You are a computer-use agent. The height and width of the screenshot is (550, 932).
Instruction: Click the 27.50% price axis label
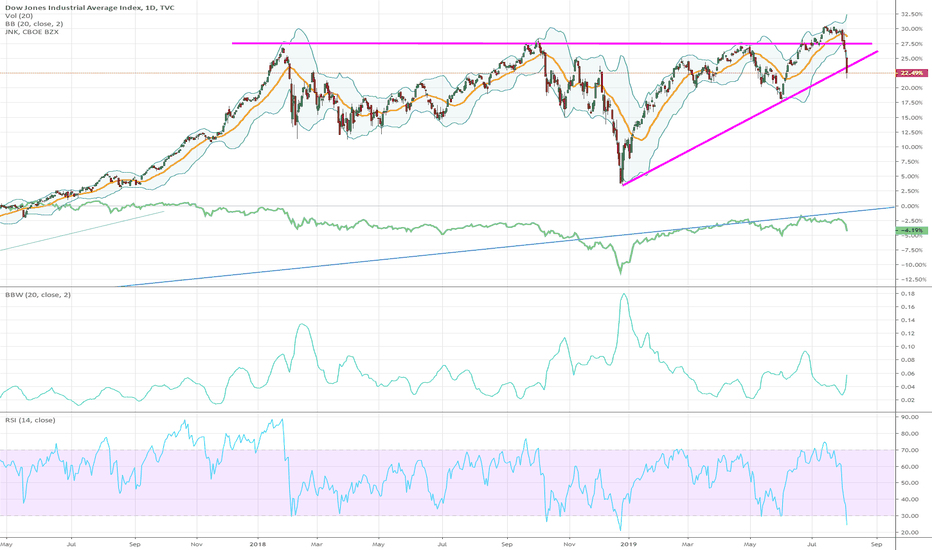pyautogui.click(x=912, y=44)
